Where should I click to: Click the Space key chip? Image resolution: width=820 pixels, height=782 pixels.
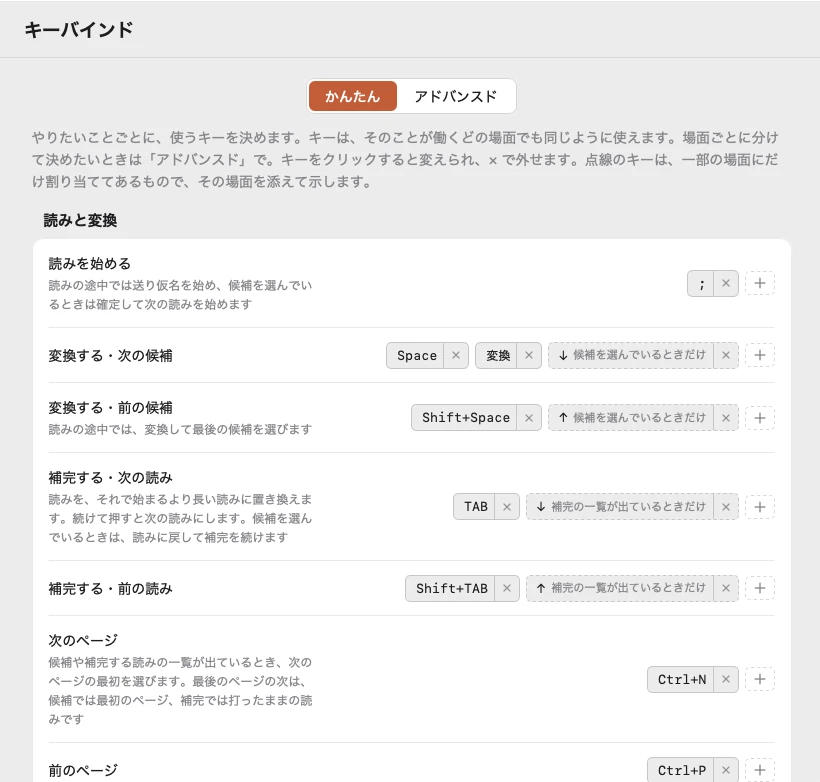(416, 356)
